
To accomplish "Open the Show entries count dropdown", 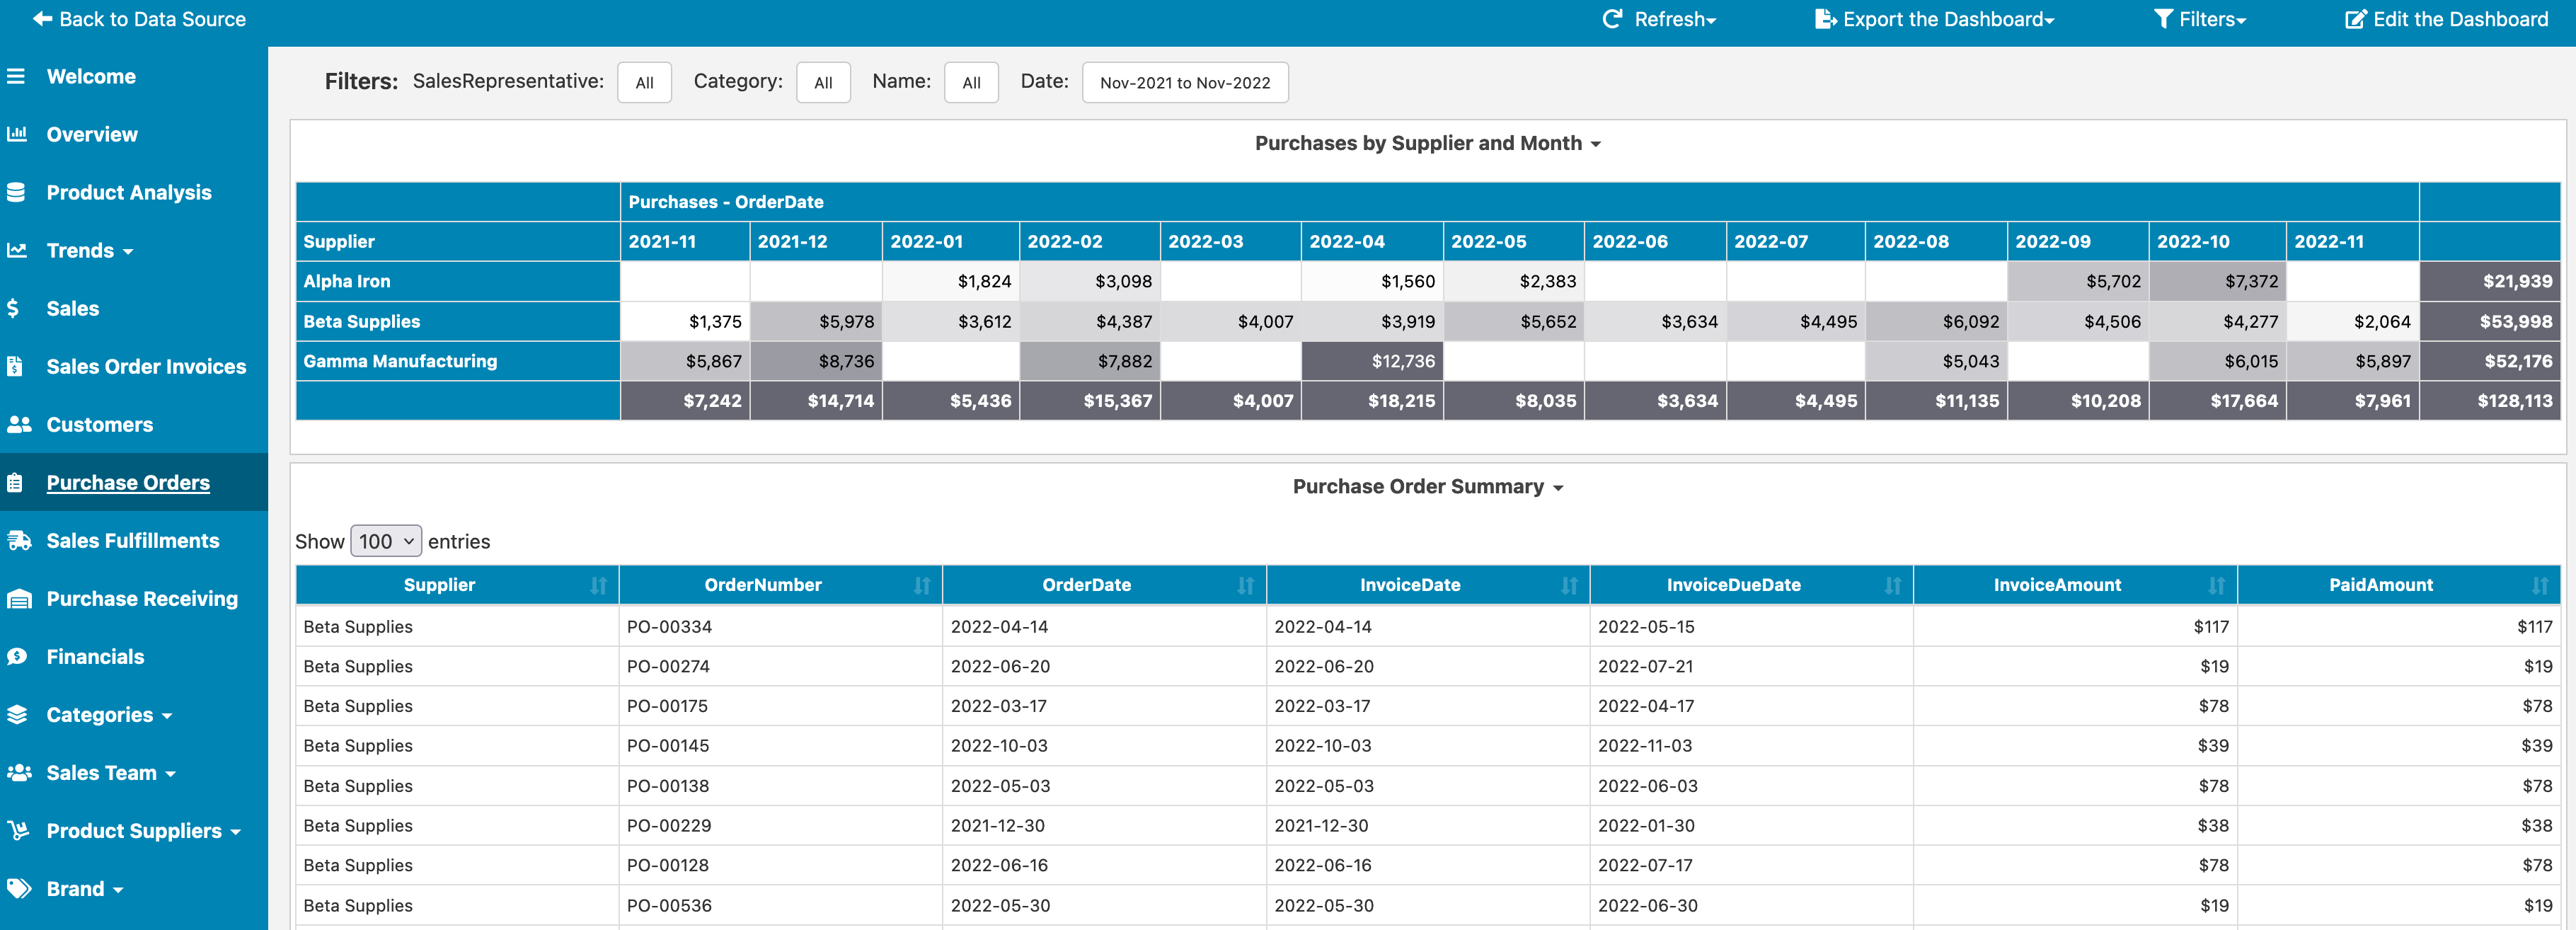I will 386,541.
